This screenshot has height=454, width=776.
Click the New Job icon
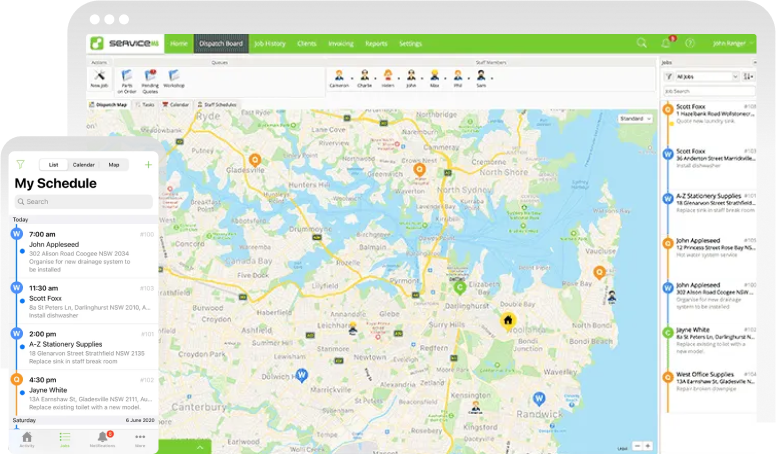(x=99, y=78)
